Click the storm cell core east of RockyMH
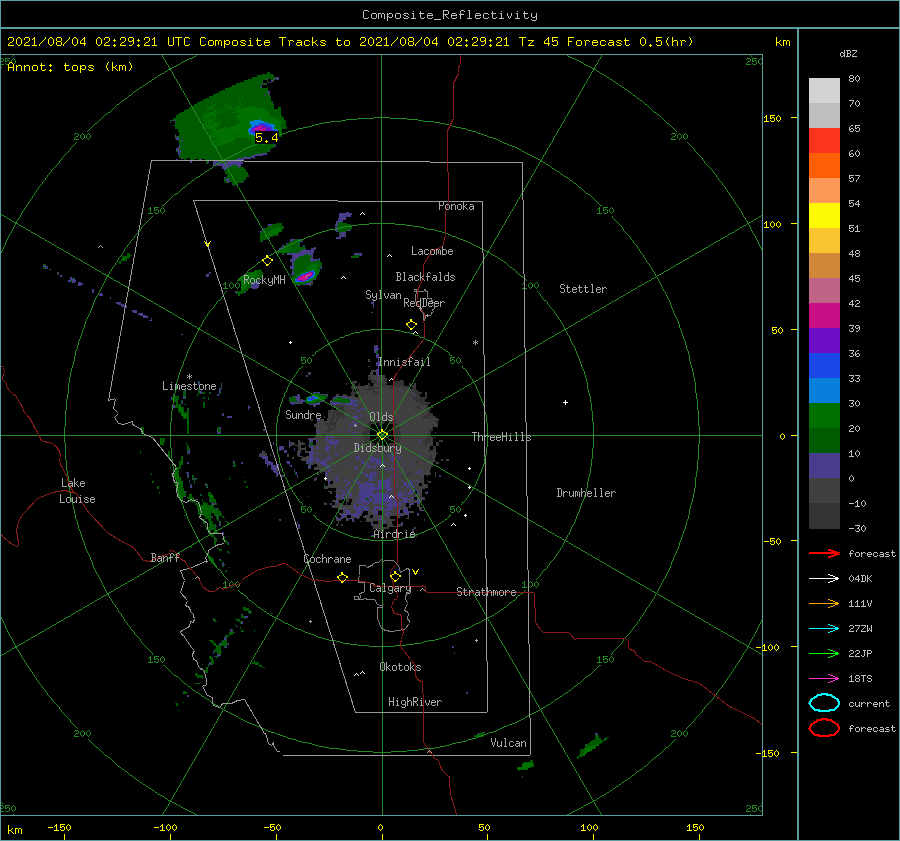Image resolution: width=900 pixels, height=841 pixels. tap(305, 277)
